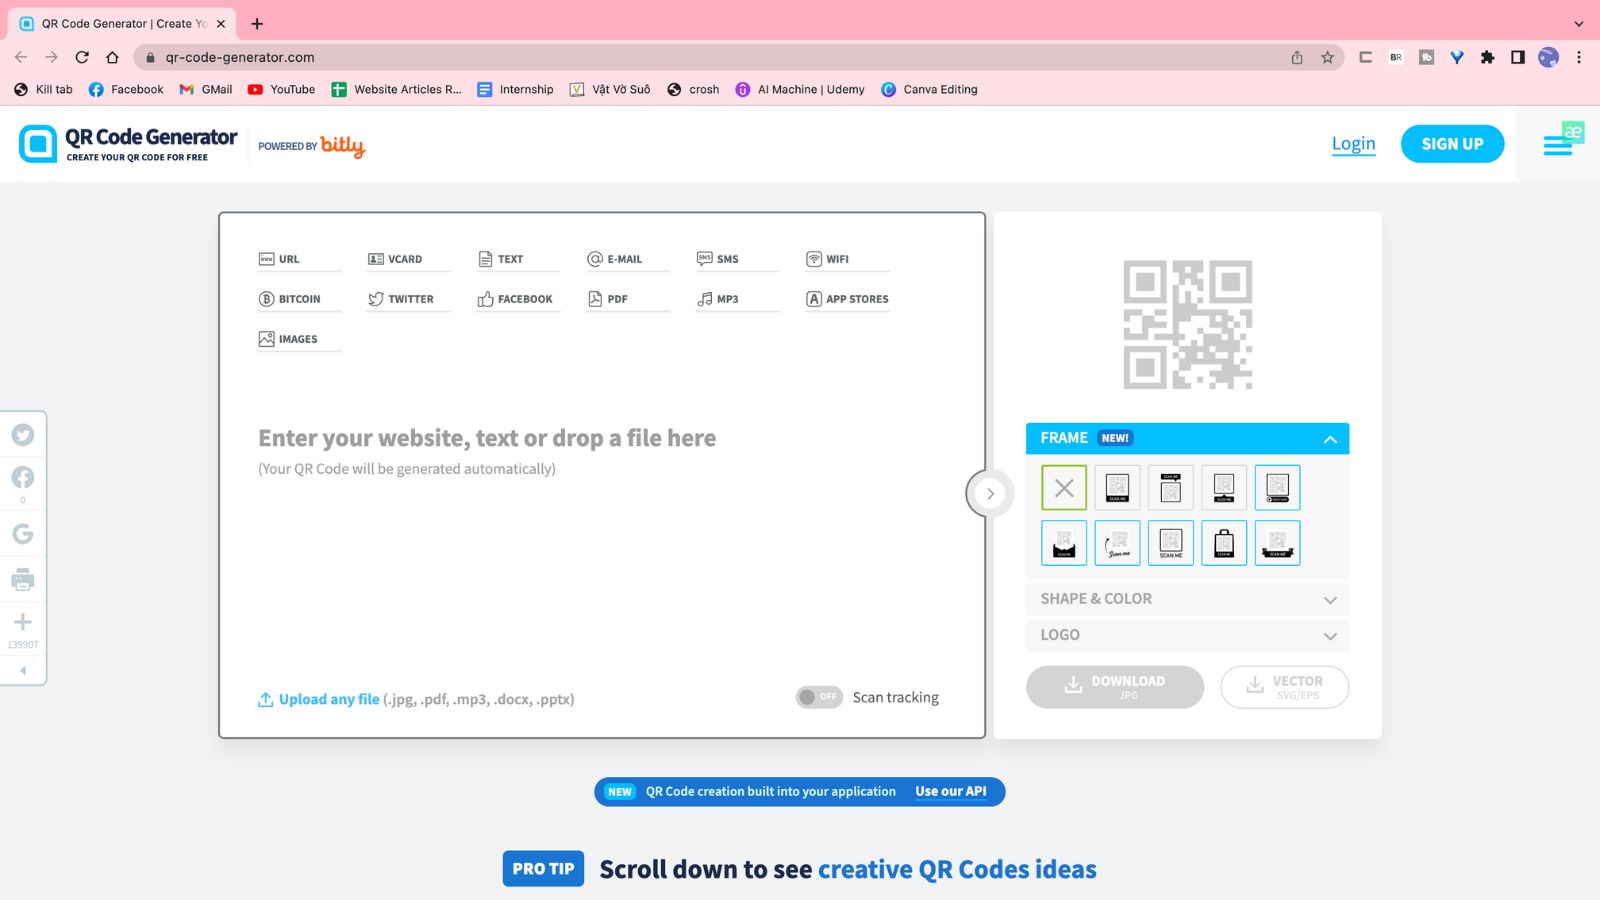
Task: Go to the browser home page
Action: (x=112, y=57)
